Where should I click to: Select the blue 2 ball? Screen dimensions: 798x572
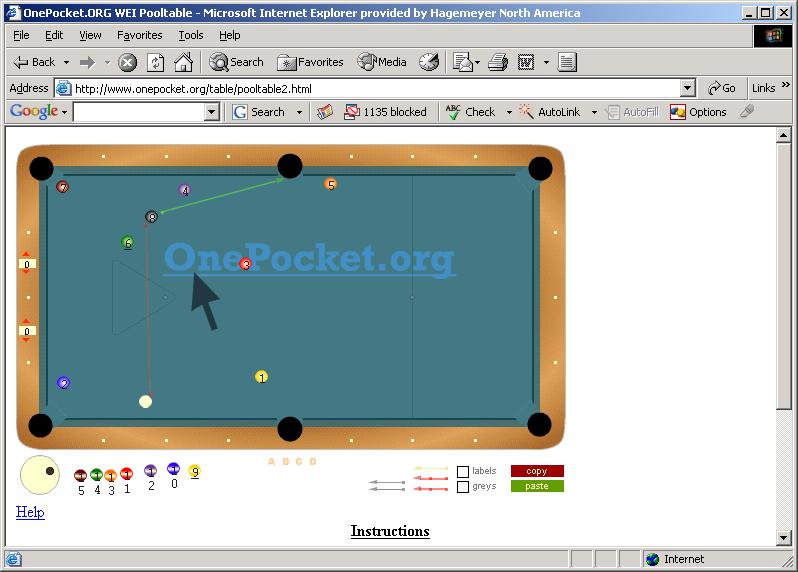[x=64, y=383]
